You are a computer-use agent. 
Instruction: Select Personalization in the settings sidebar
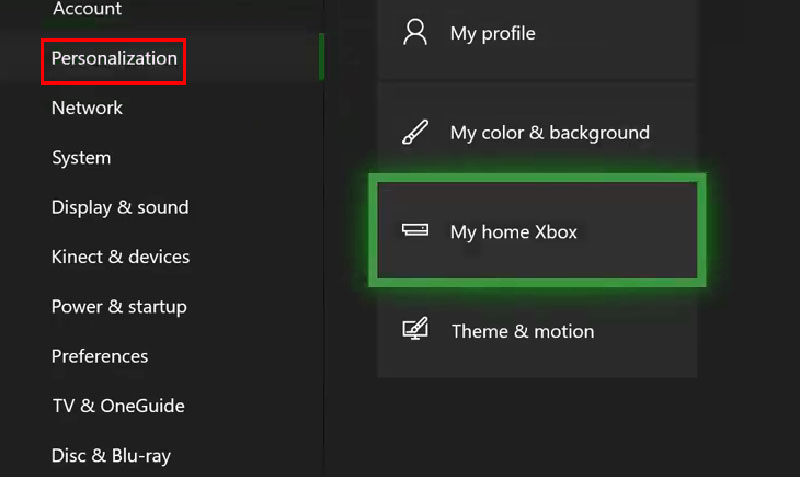click(x=114, y=58)
